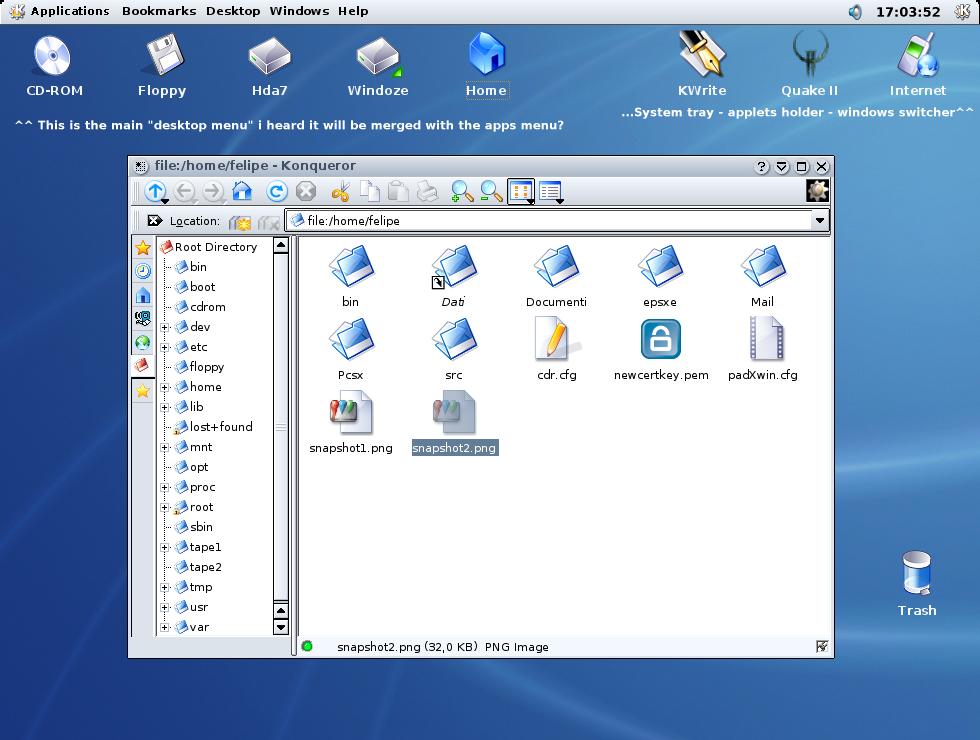Expand the dev tree node
980x740 pixels.
click(x=165, y=327)
